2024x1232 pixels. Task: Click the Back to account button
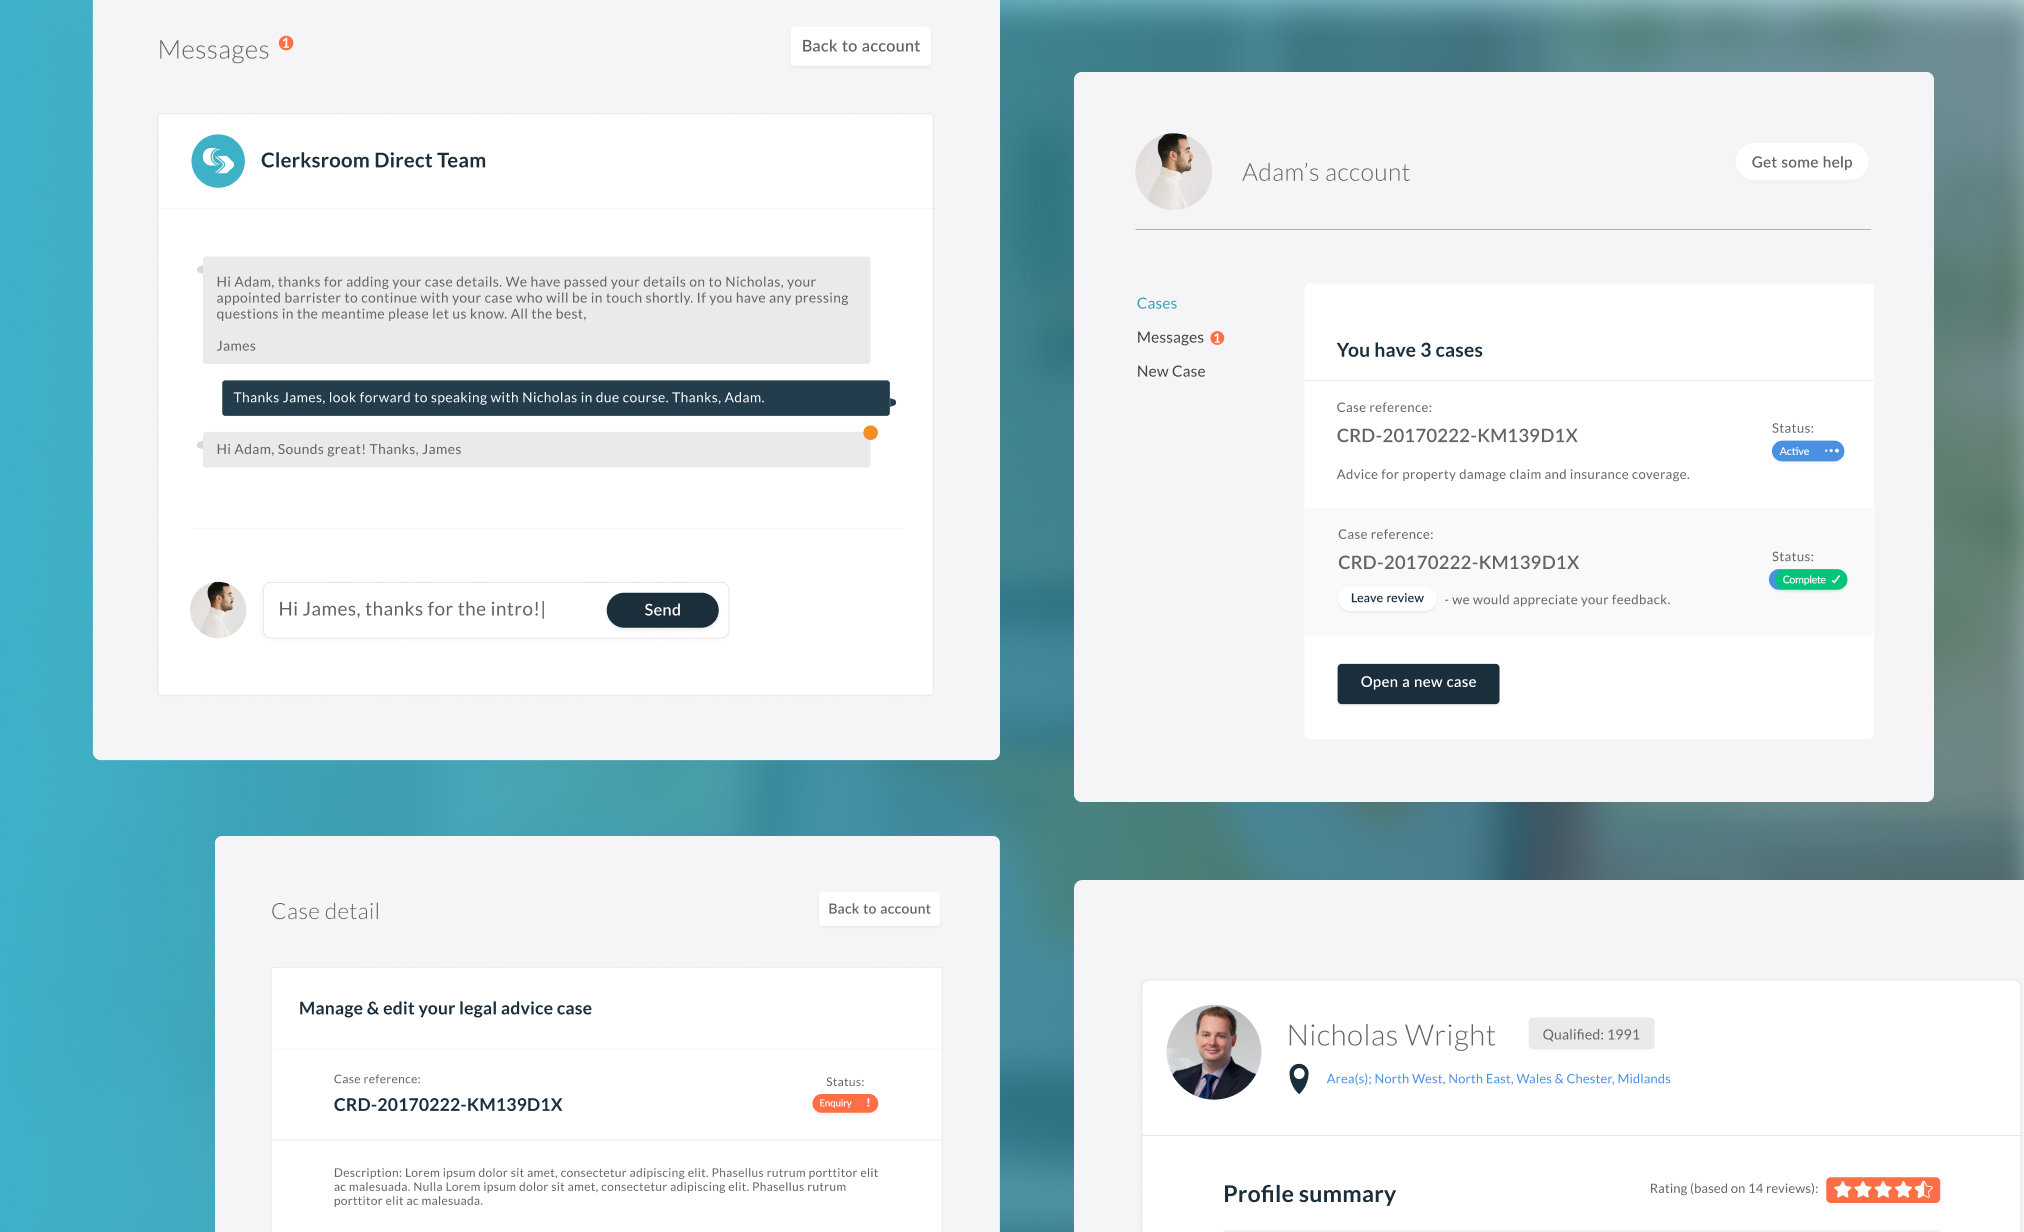(x=860, y=45)
